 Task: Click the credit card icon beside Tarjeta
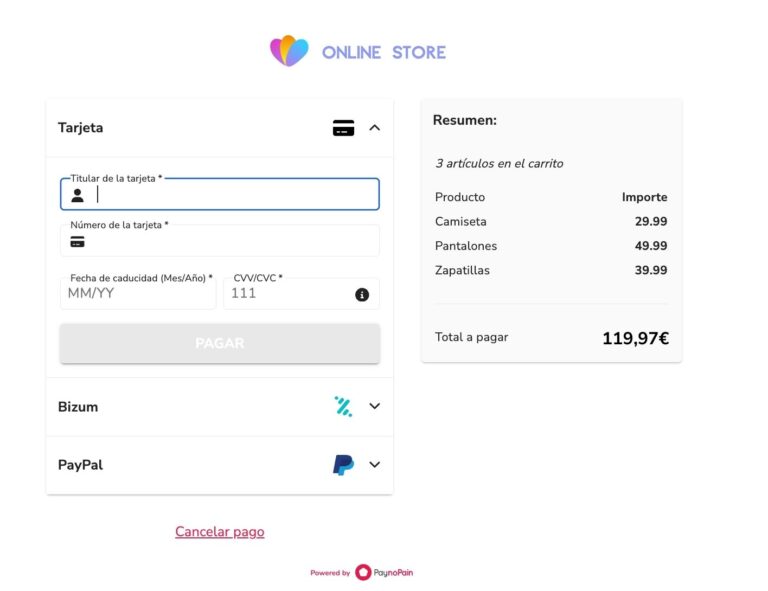tap(343, 128)
